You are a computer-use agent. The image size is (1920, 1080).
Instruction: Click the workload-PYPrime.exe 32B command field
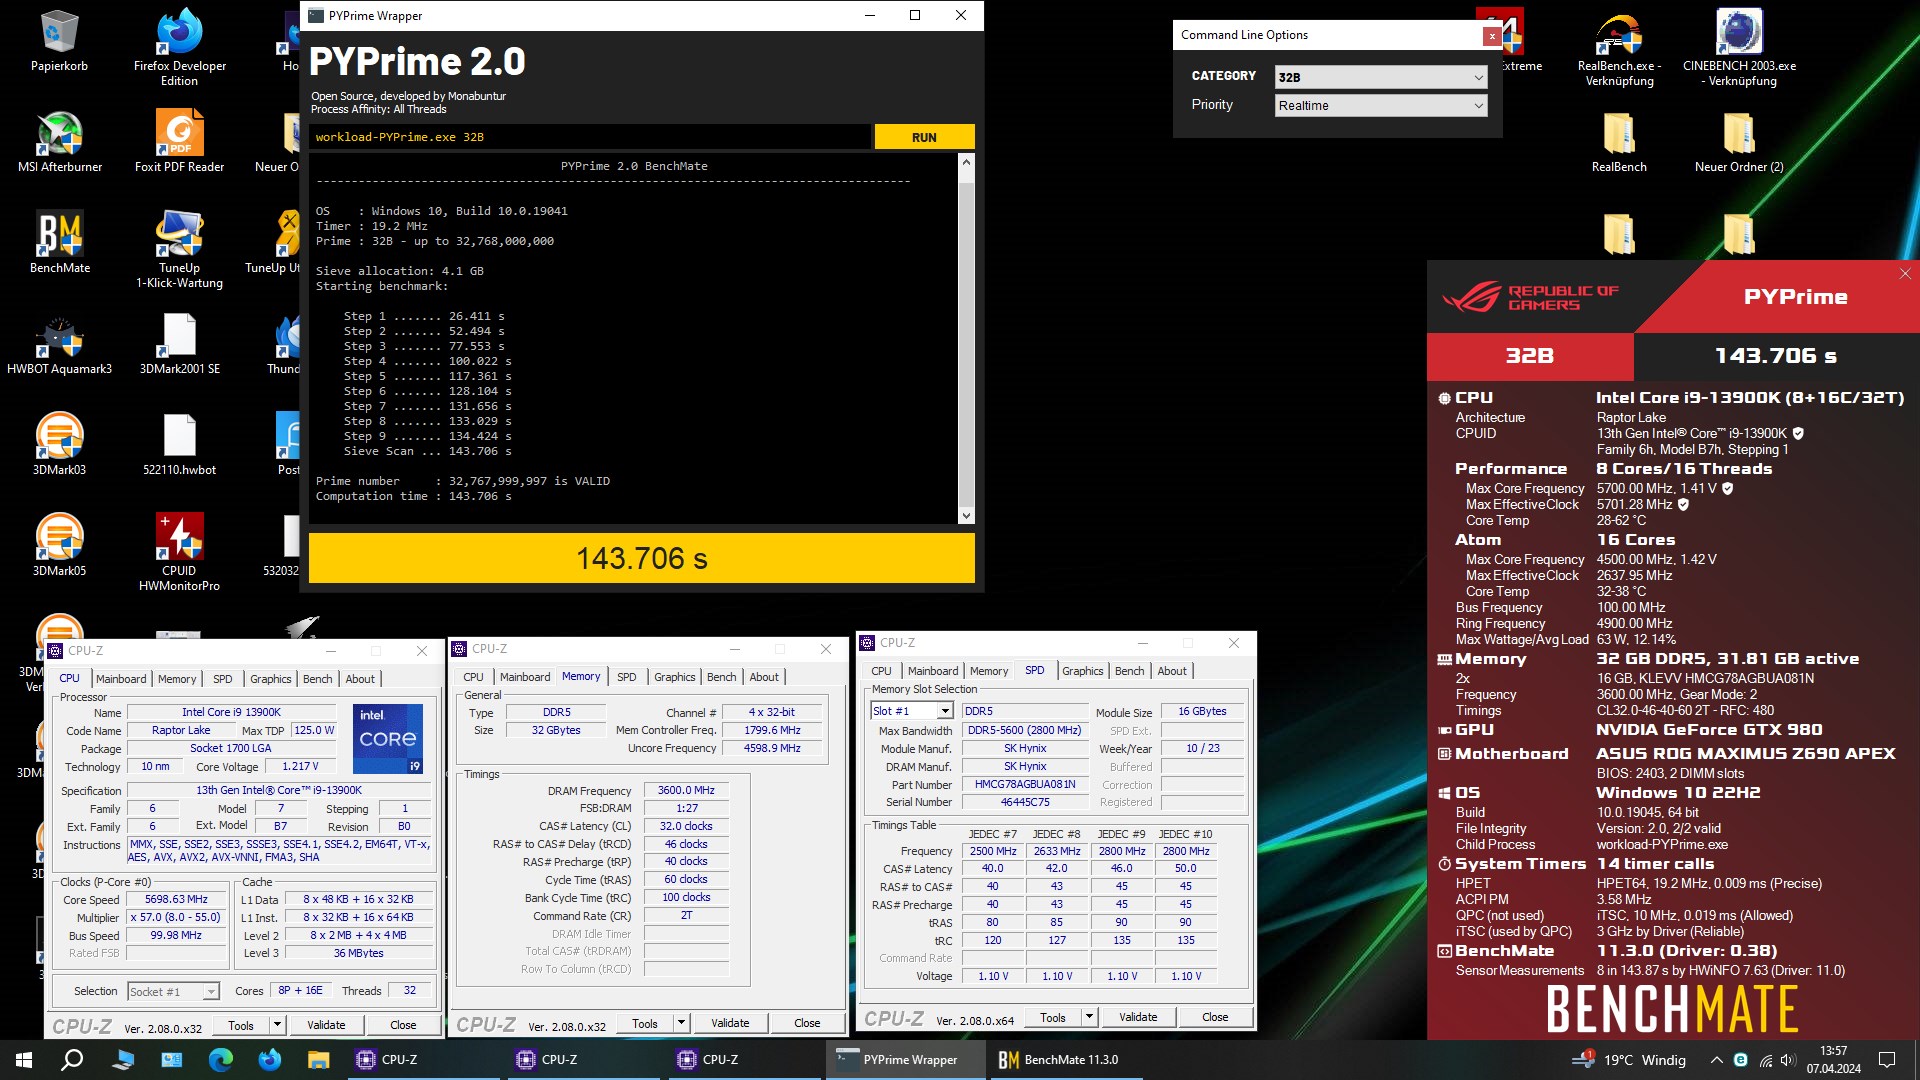coord(589,137)
